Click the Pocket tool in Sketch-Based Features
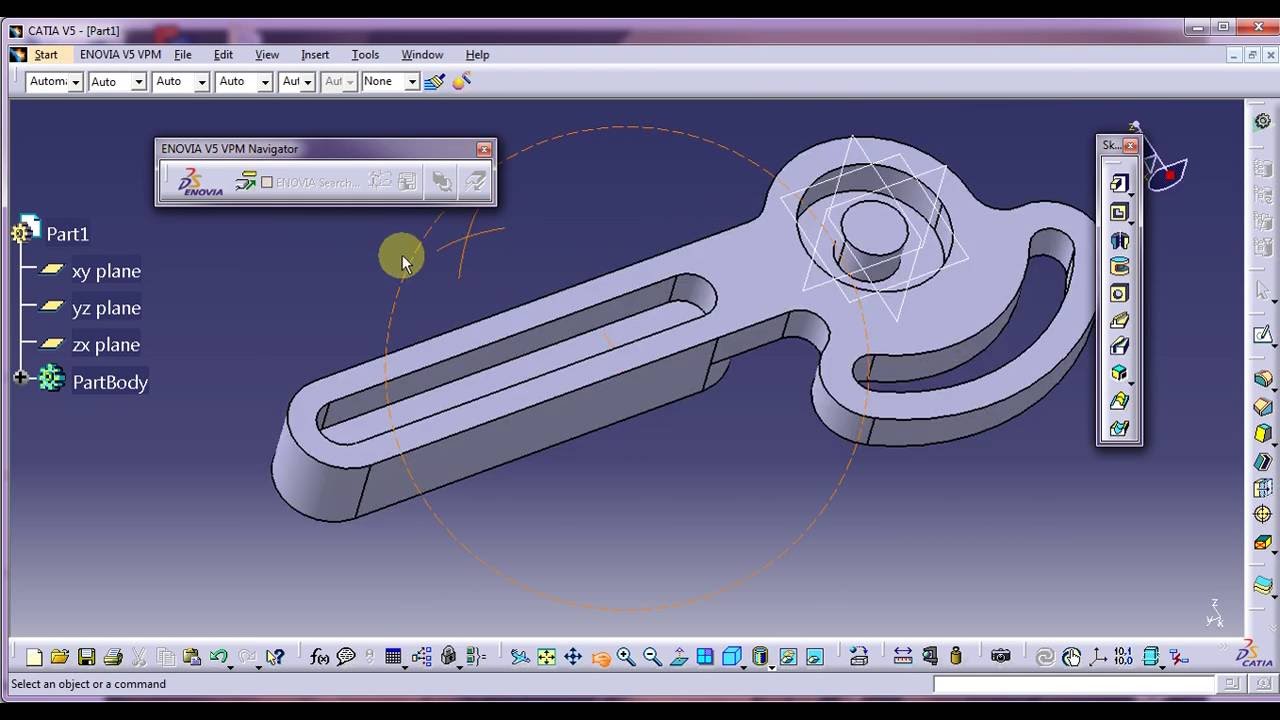The image size is (1280, 720). (x=1119, y=212)
